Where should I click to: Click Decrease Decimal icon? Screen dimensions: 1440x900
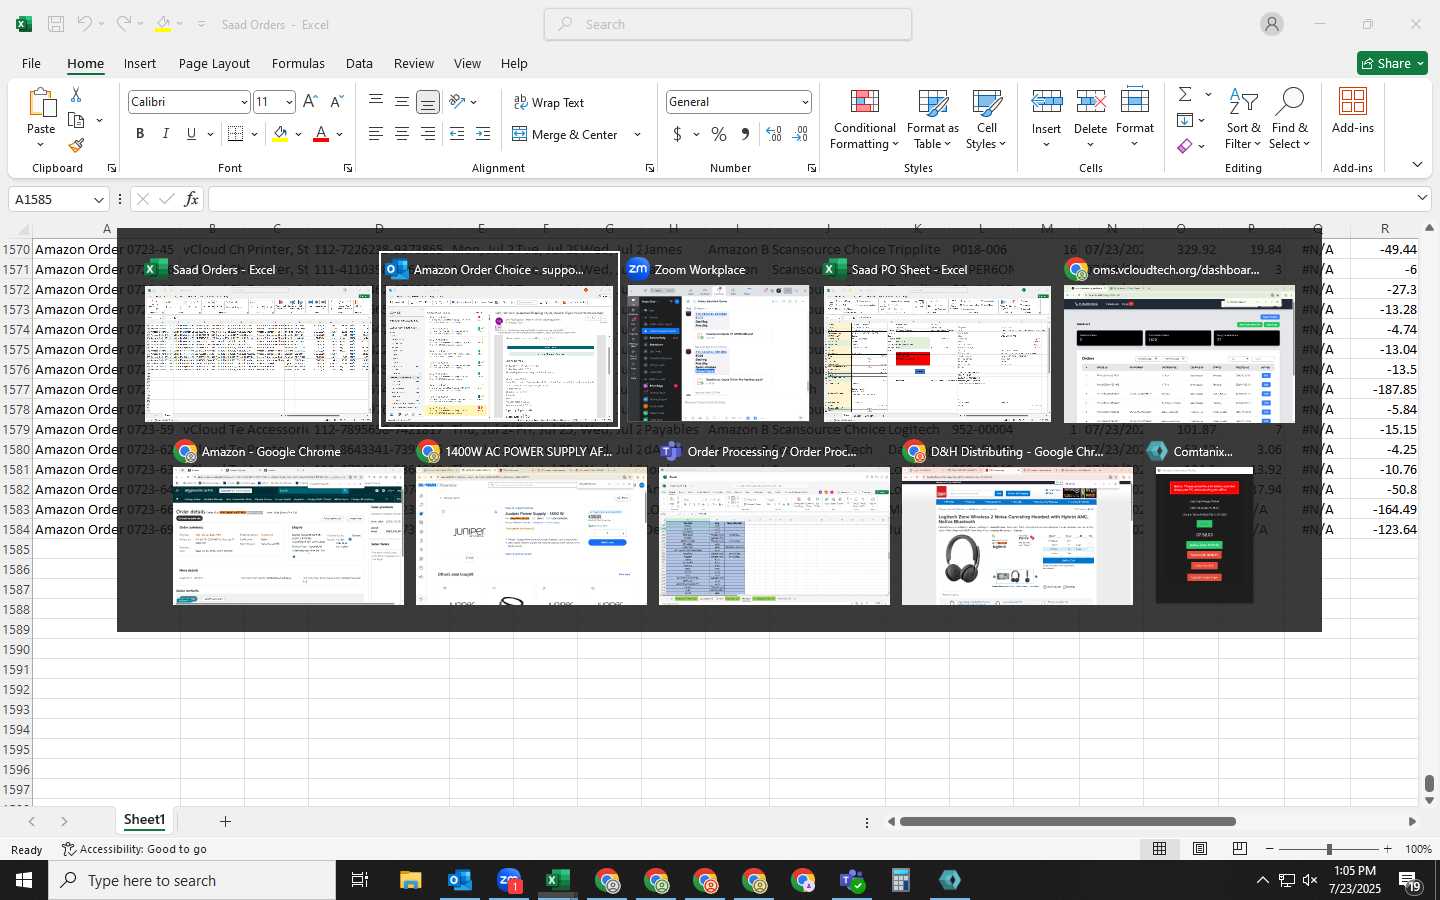(800, 134)
